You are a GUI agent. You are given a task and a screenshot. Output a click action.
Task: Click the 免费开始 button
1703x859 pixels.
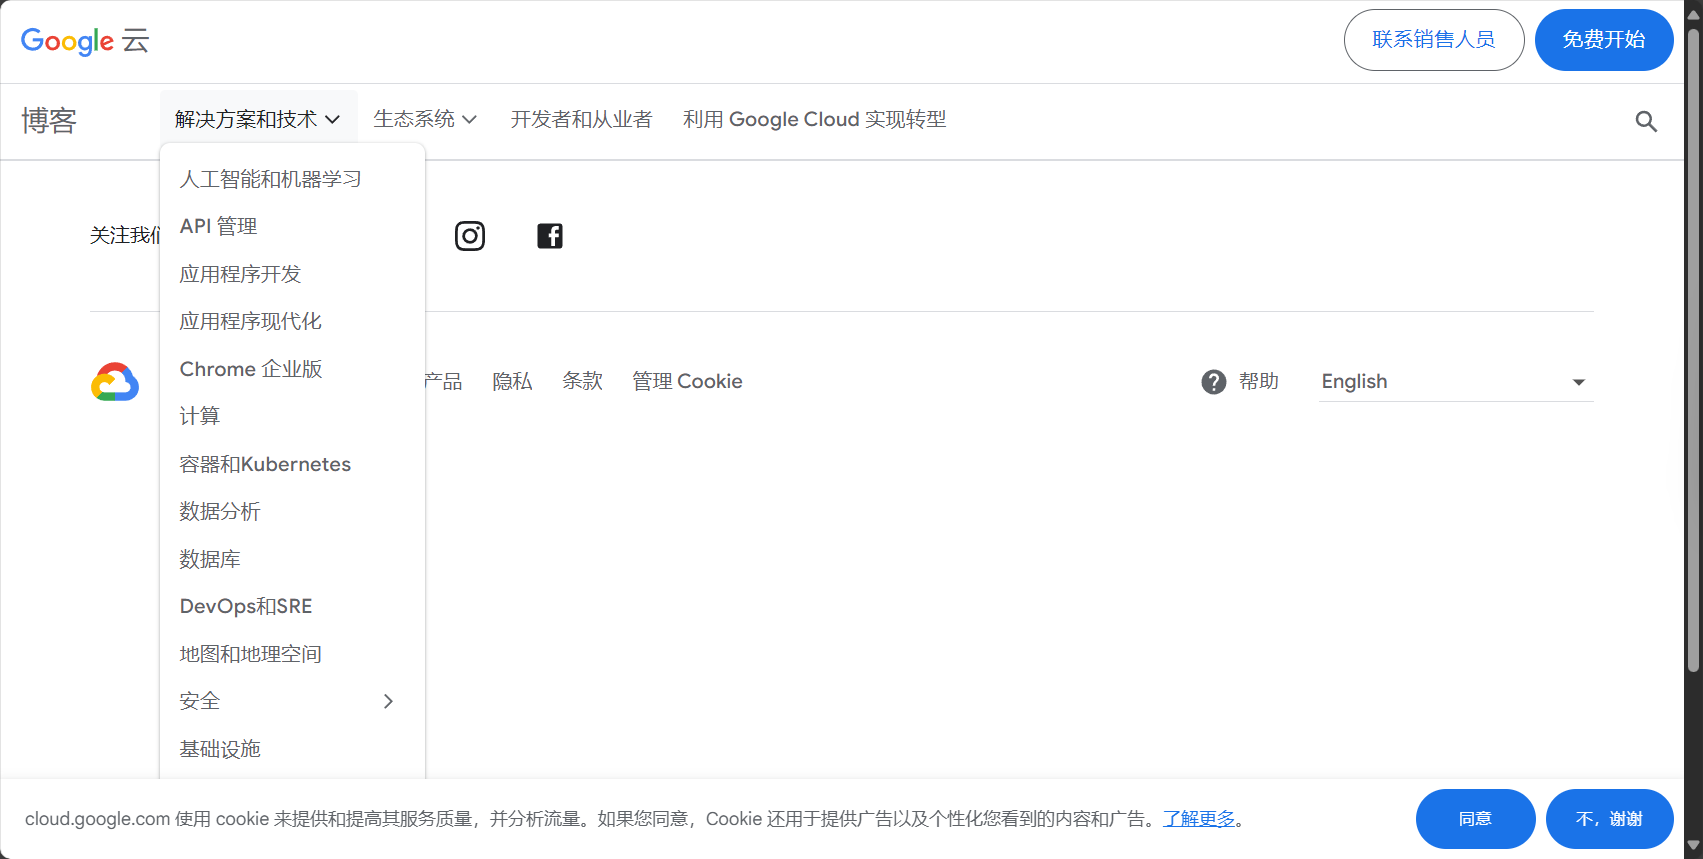pyautogui.click(x=1604, y=40)
